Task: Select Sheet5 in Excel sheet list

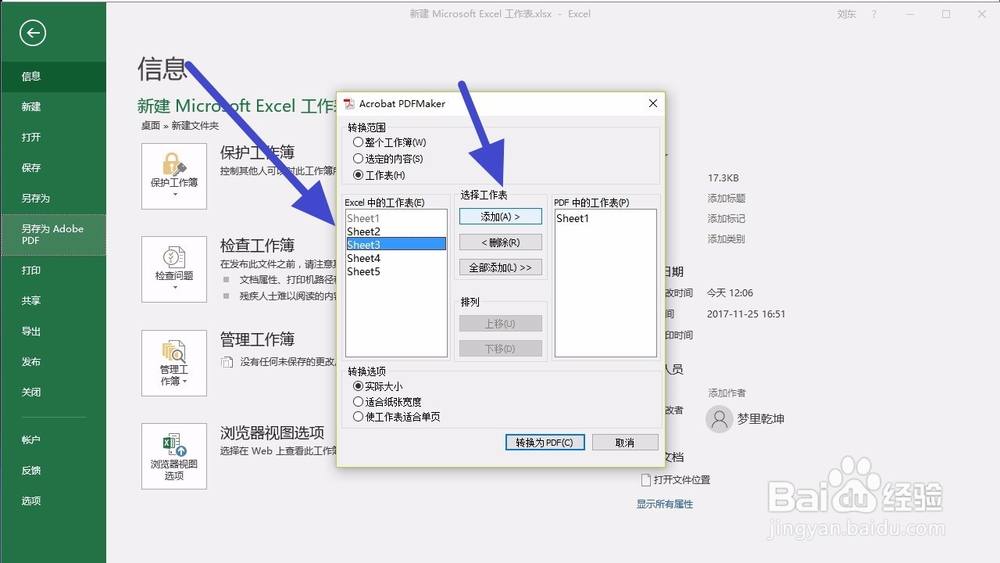Action: point(395,272)
